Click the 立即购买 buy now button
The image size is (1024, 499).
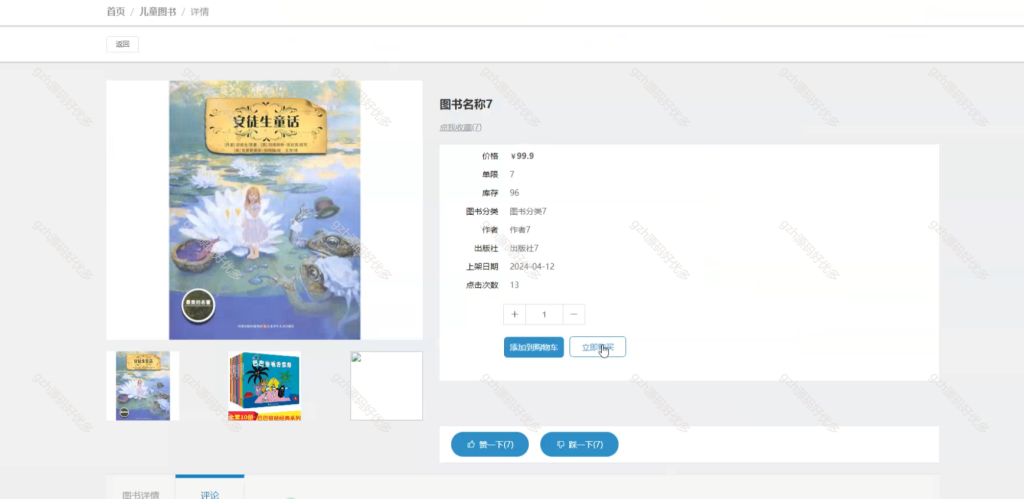[598, 347]
